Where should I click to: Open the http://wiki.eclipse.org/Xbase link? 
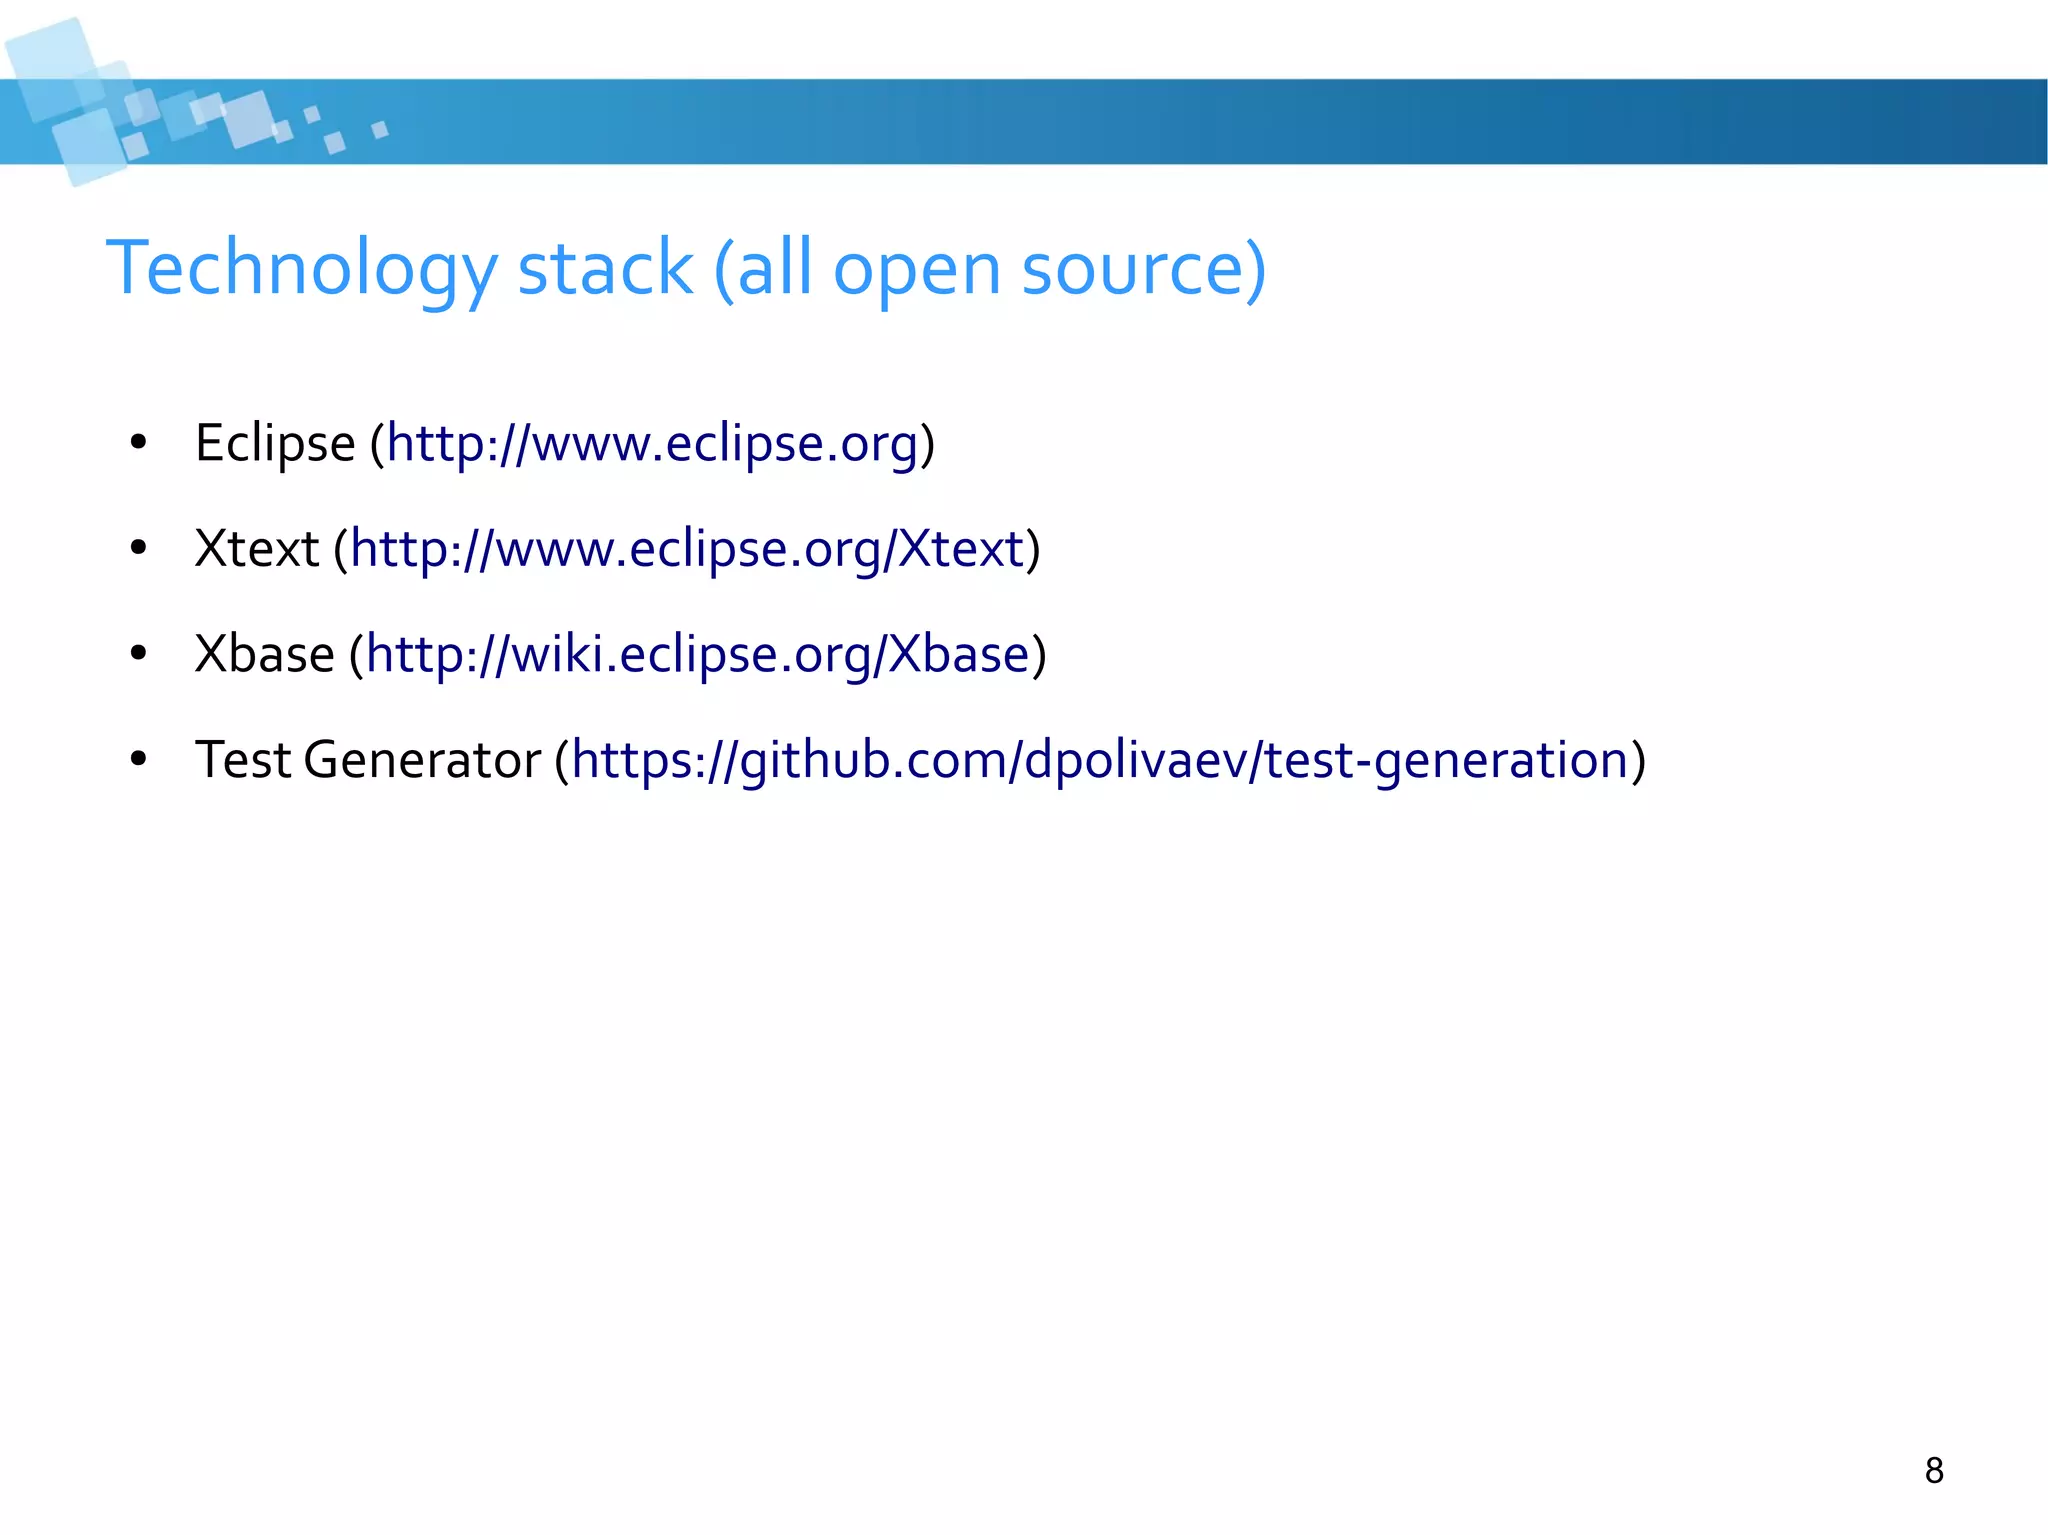pos(697,654)
